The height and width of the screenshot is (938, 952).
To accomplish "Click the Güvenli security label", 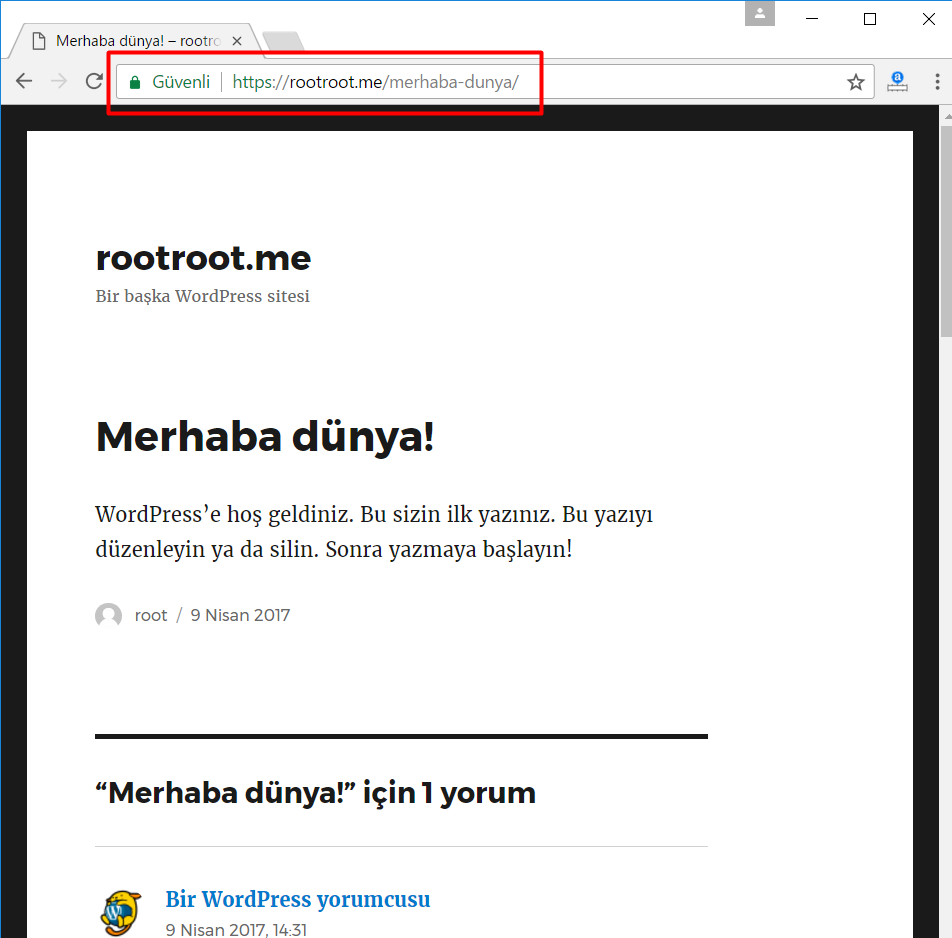I will click(181, 82).
